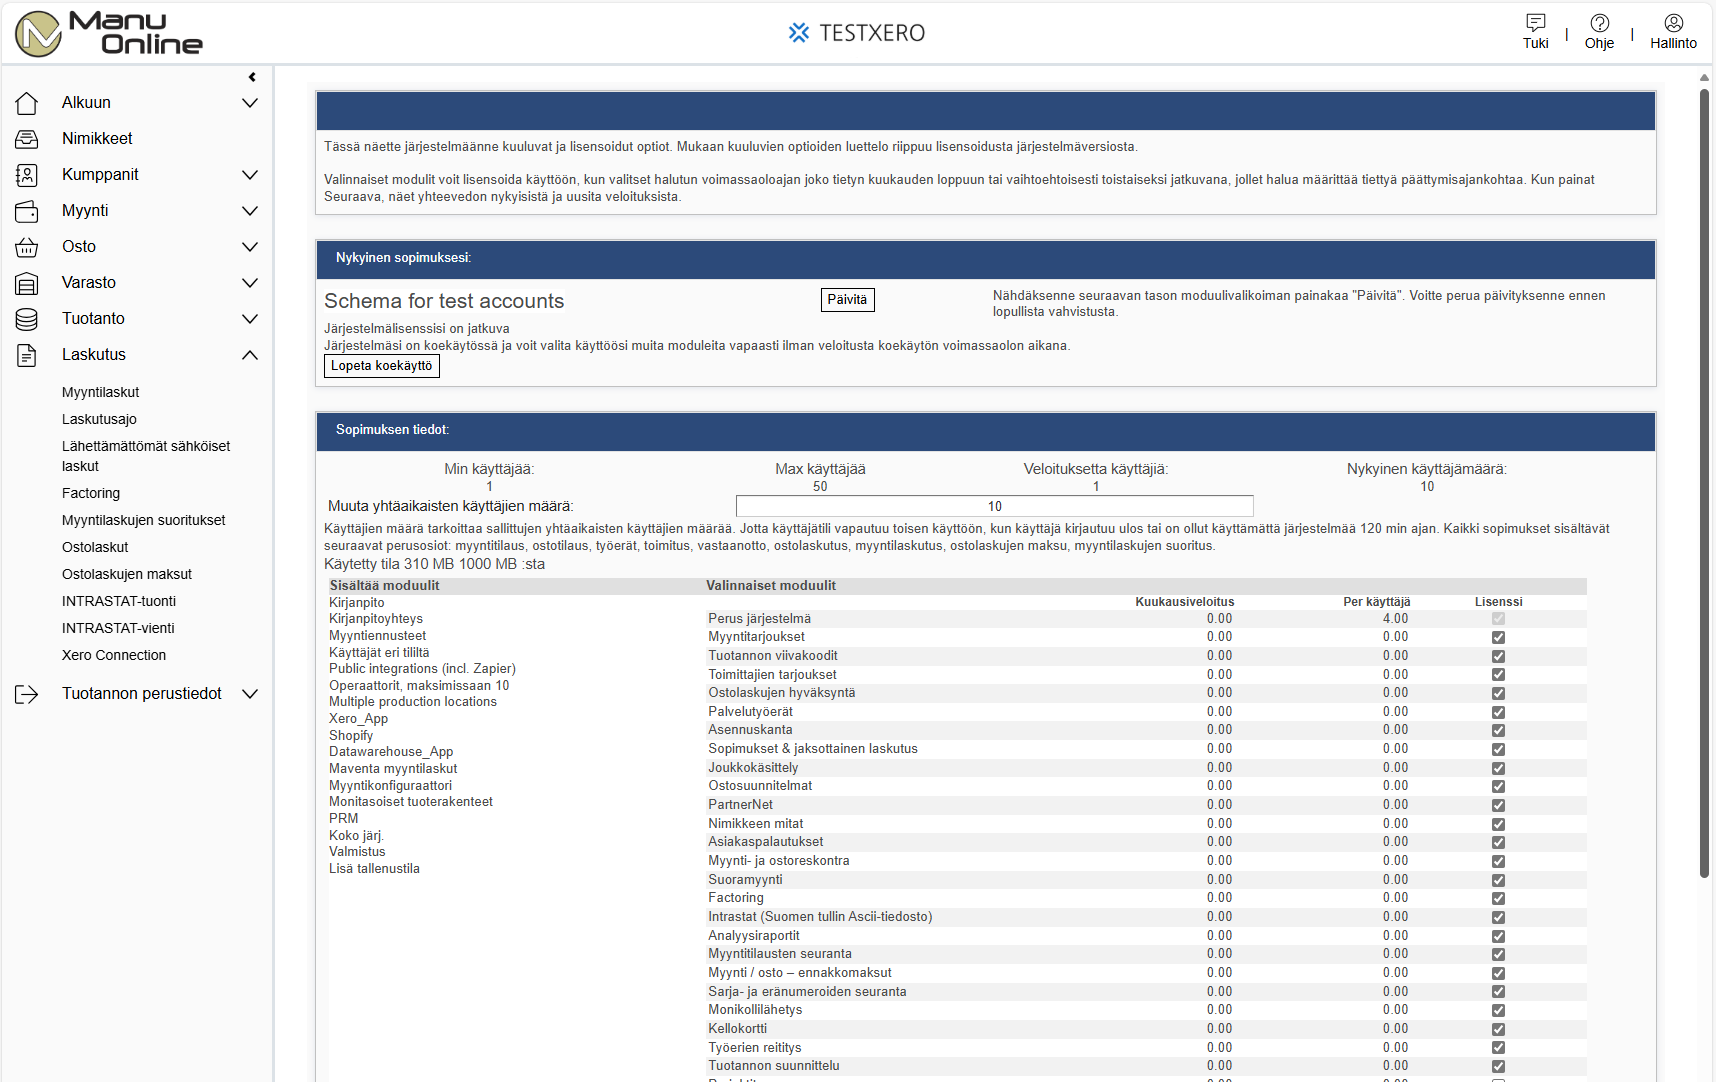Viewport: 1716px width, 1082px height.
Task: Click the page vertical scrollbar thumb
Action: 1705,483
